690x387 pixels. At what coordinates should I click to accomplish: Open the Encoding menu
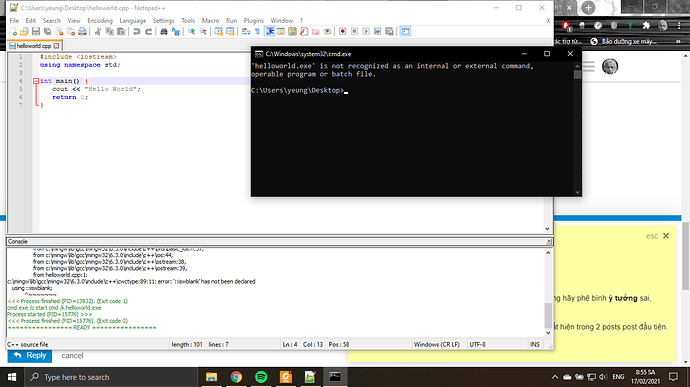tap(100, 21)
